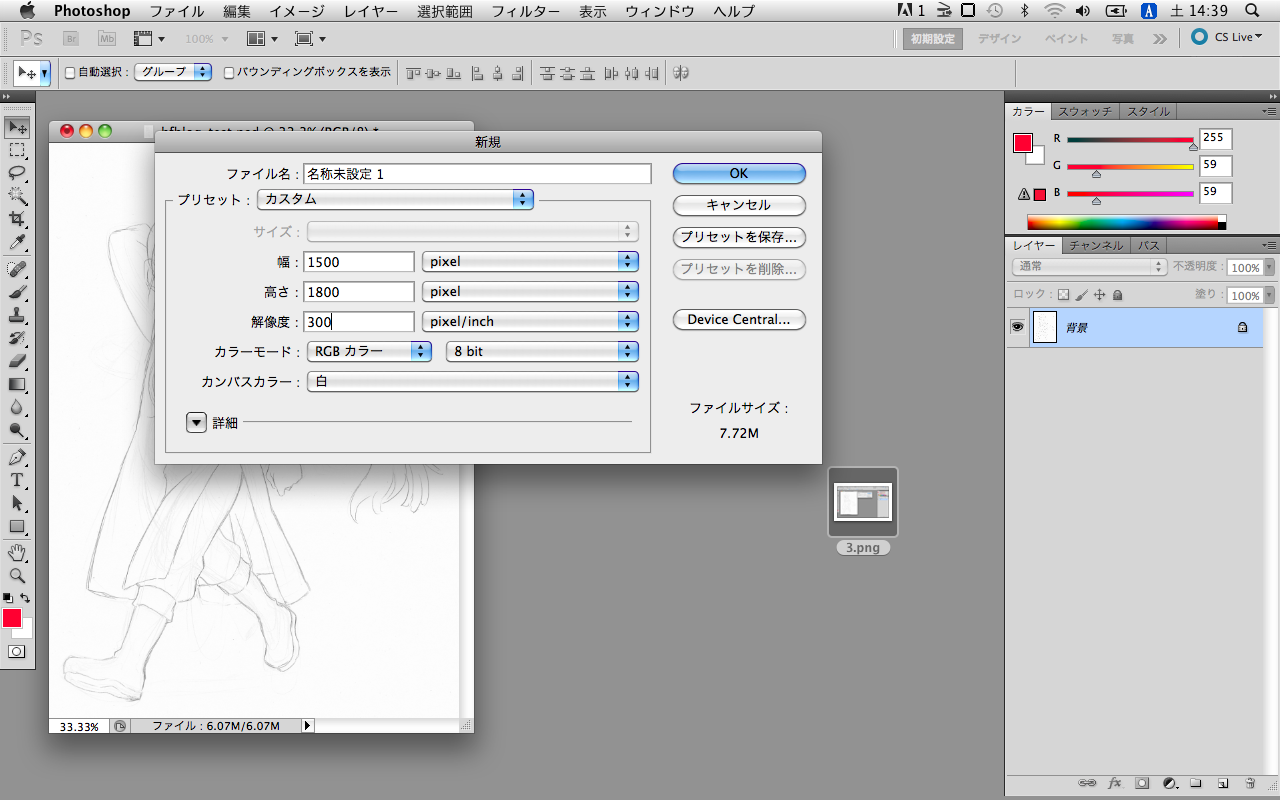This screenshot has height=800, width=1280.
Task: Expand the 詳細 disclosure triangle
Action: pos(196,422)
